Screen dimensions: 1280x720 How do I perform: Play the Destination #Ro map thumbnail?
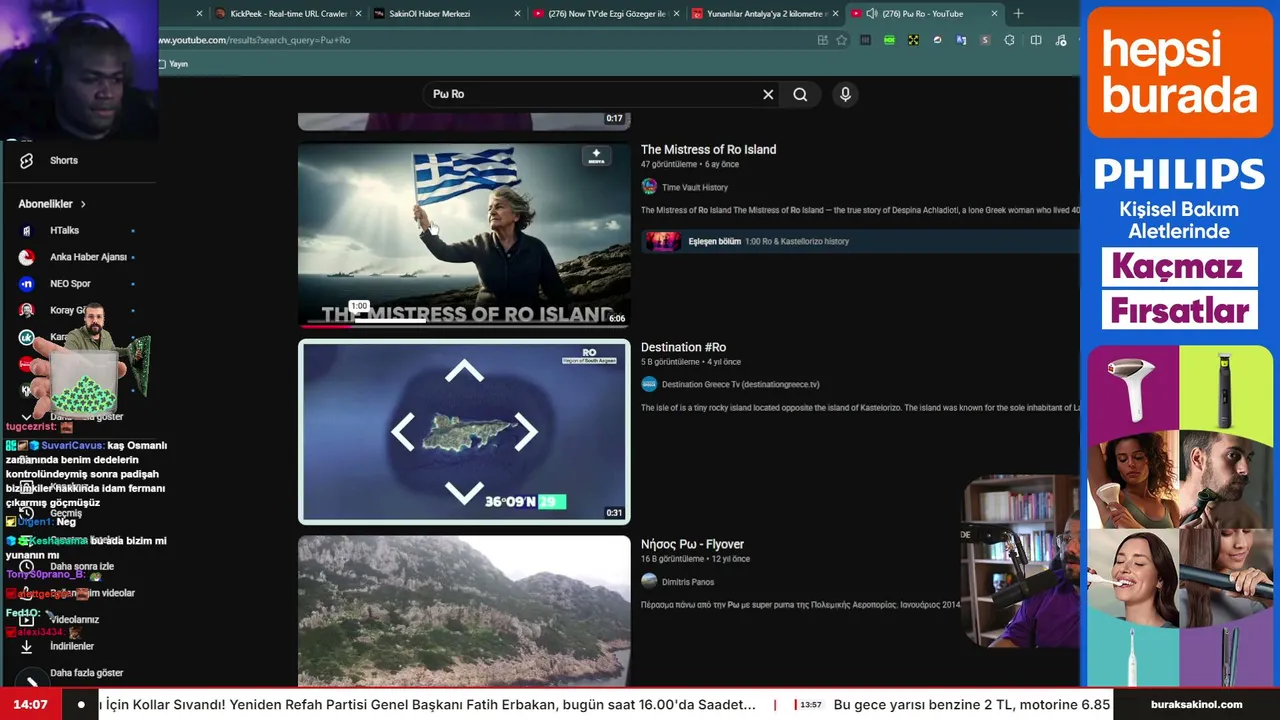click(464, 432)
